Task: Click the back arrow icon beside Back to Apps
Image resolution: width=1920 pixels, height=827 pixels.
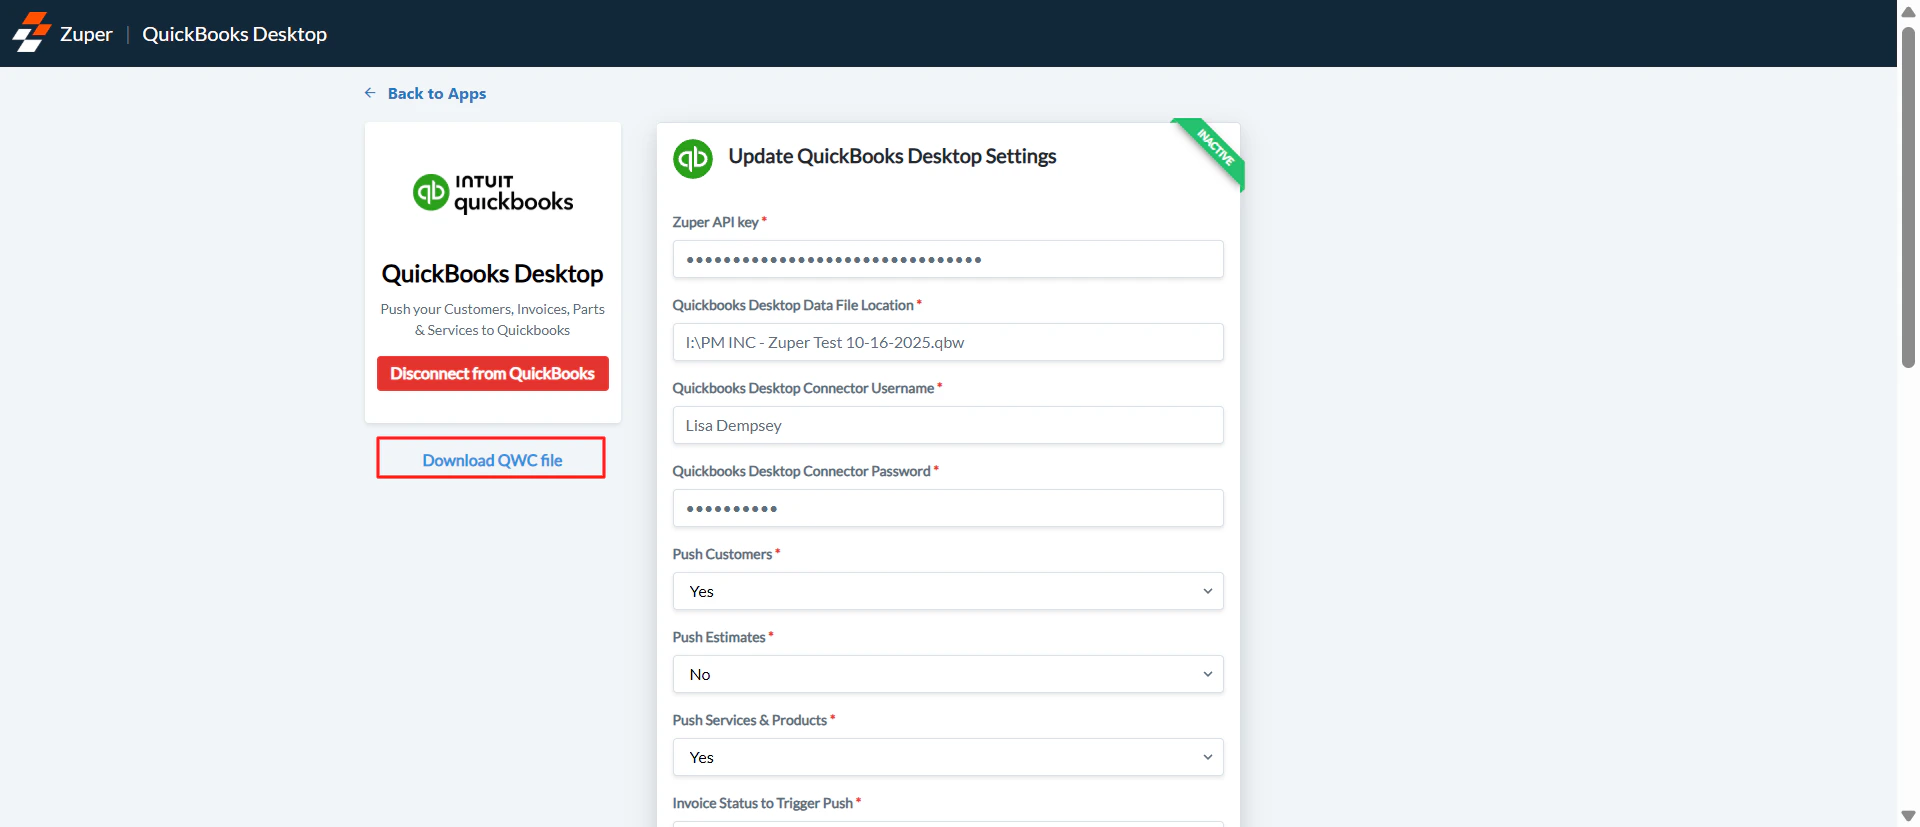Action: (370, 93)
